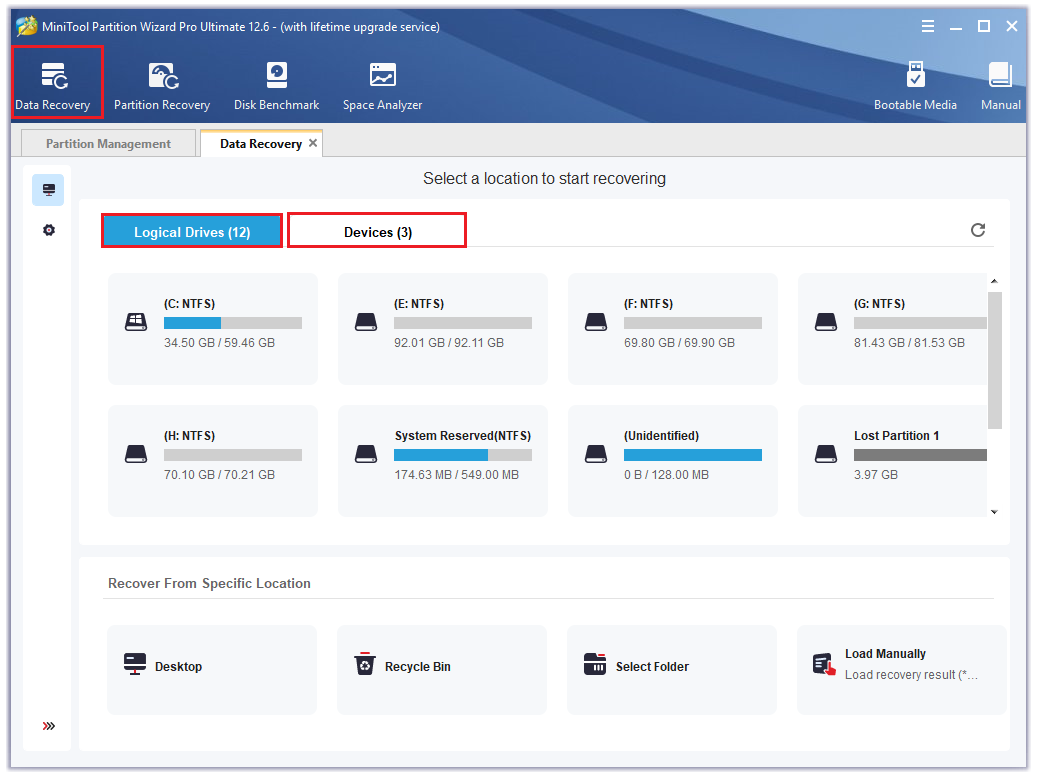Image resolution: width=1039 pixels, height=778 pixels.
Task: Click "92.01 GB / 92.11 GB" text
Action: (x=449, y=343)
